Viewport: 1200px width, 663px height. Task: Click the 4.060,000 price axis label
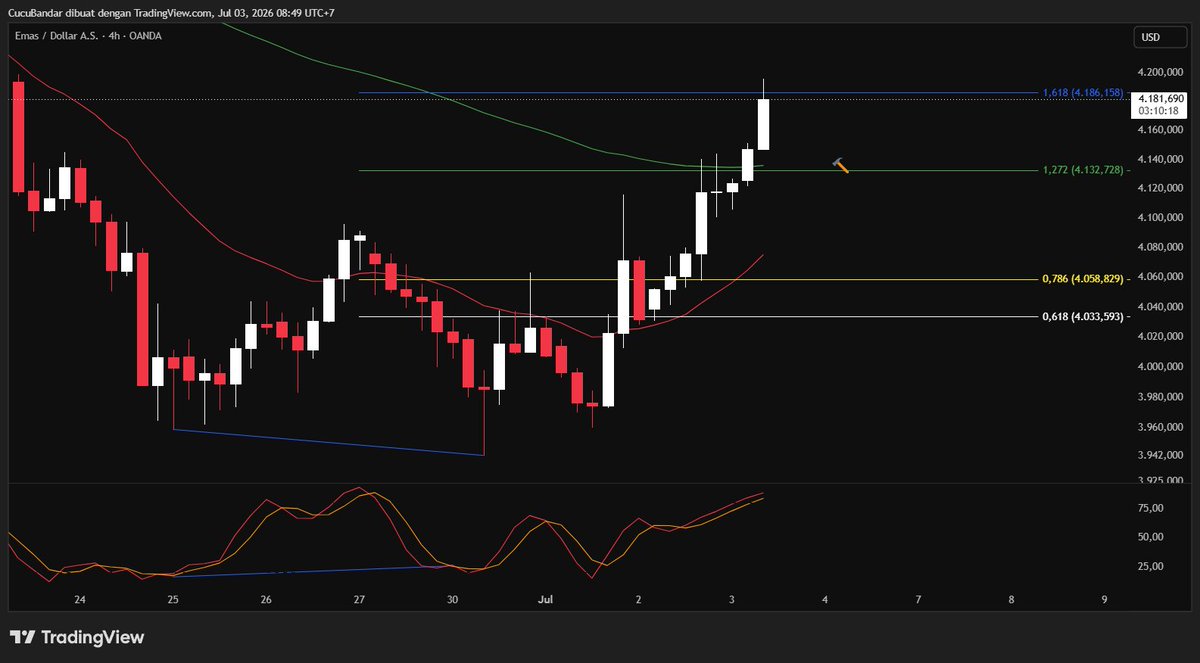(x=1160, y=277)
